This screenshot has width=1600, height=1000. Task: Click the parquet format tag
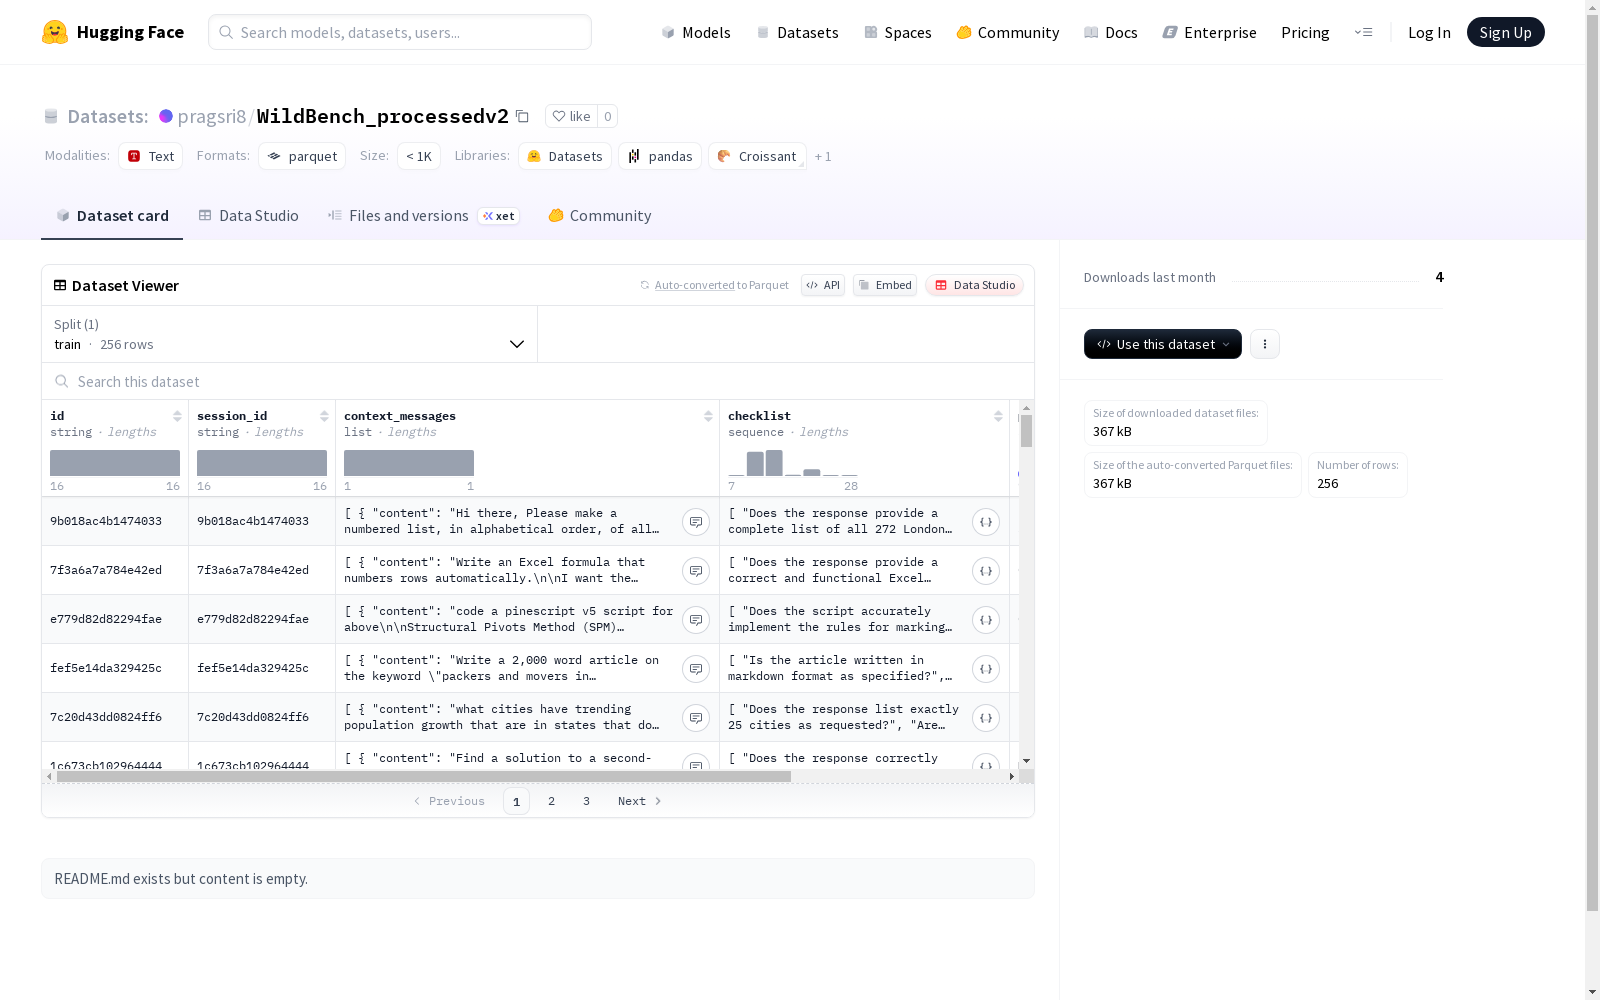tap(302, 156)
